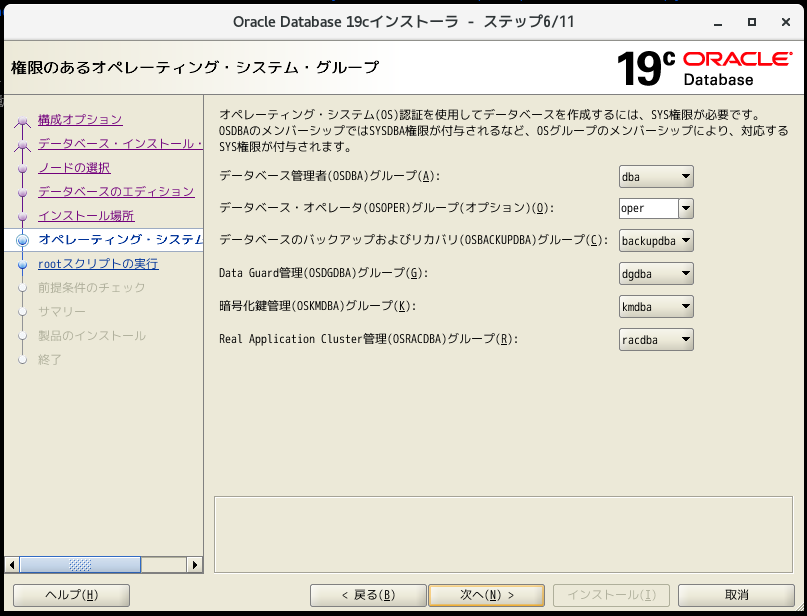Click the step bullet next to ノードの選択

click(22, 168)
